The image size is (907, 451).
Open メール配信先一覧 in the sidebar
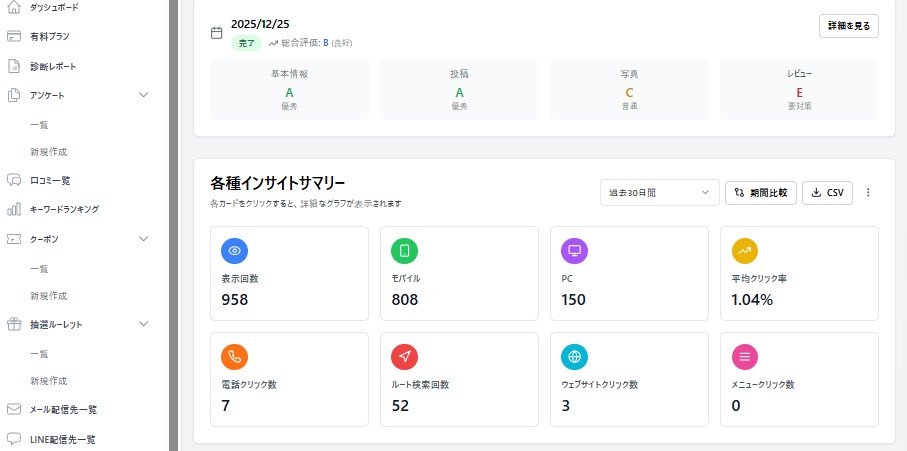[x=63, y=409]
